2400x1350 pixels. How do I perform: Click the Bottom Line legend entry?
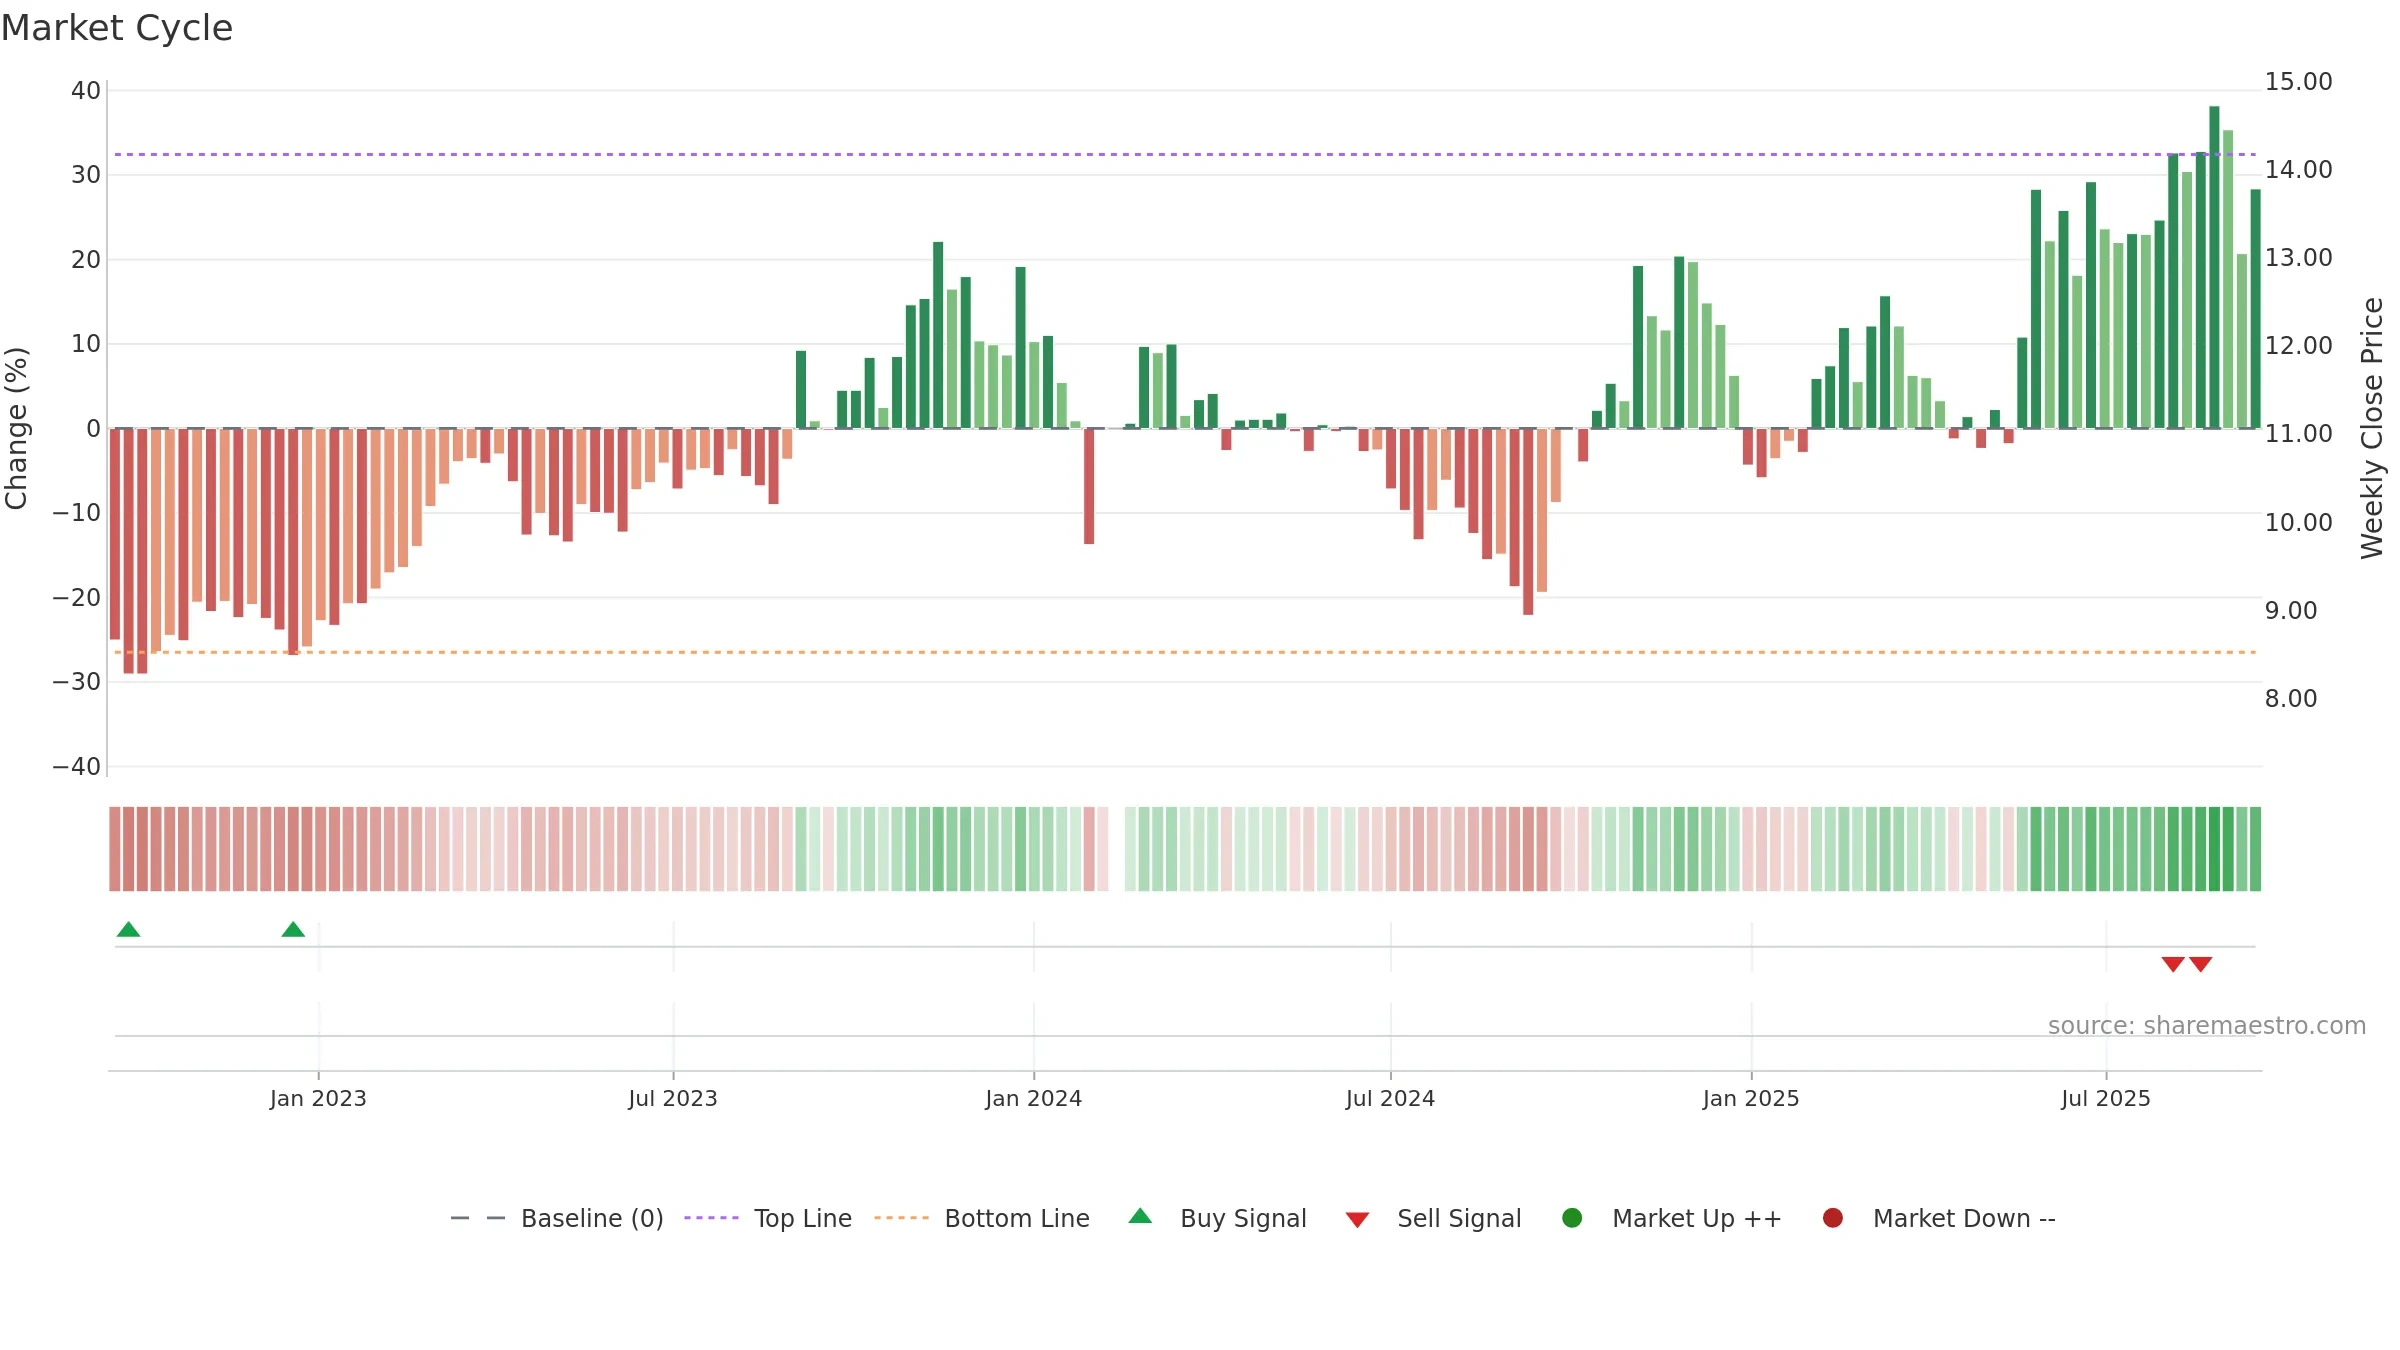click(x=982, y=1218)
